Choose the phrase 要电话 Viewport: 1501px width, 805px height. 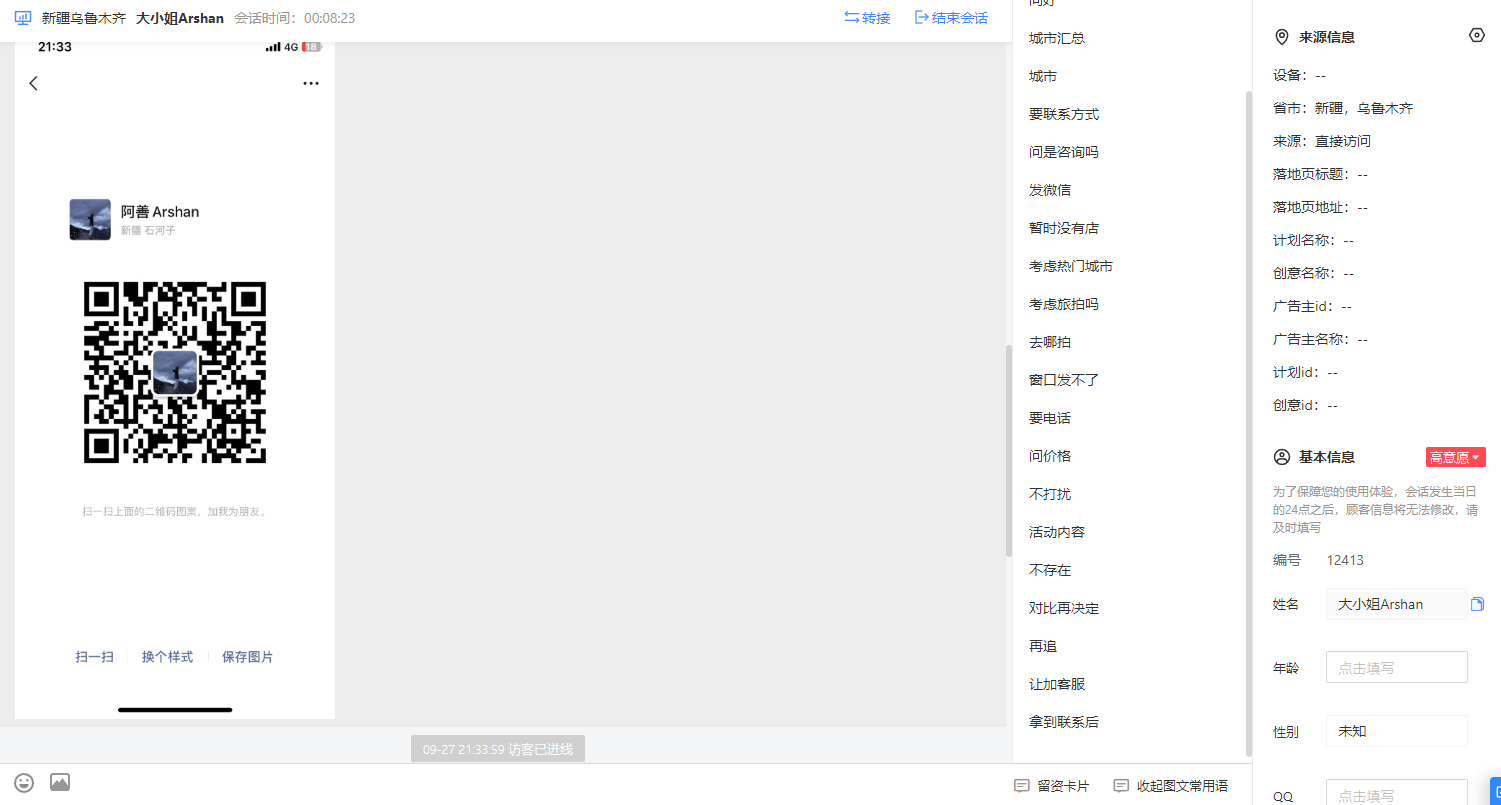pyautogui.click(x=1050, y=418)
